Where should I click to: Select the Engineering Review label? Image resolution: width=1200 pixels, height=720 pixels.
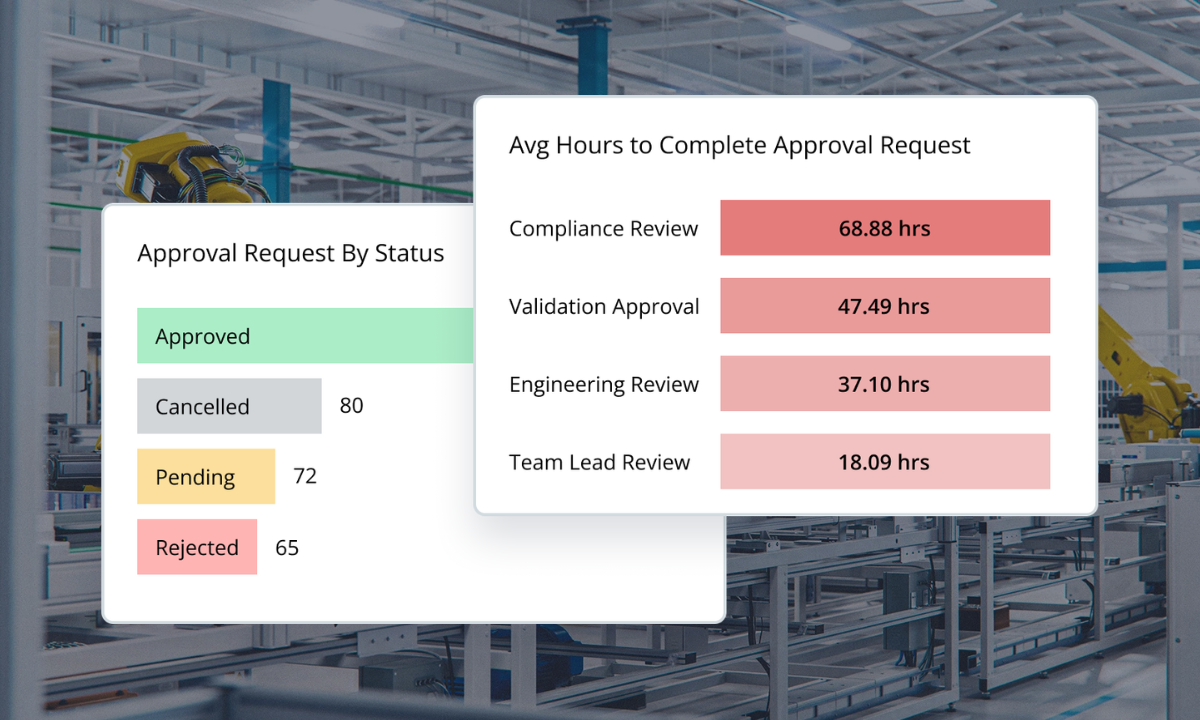click(604, 383)
